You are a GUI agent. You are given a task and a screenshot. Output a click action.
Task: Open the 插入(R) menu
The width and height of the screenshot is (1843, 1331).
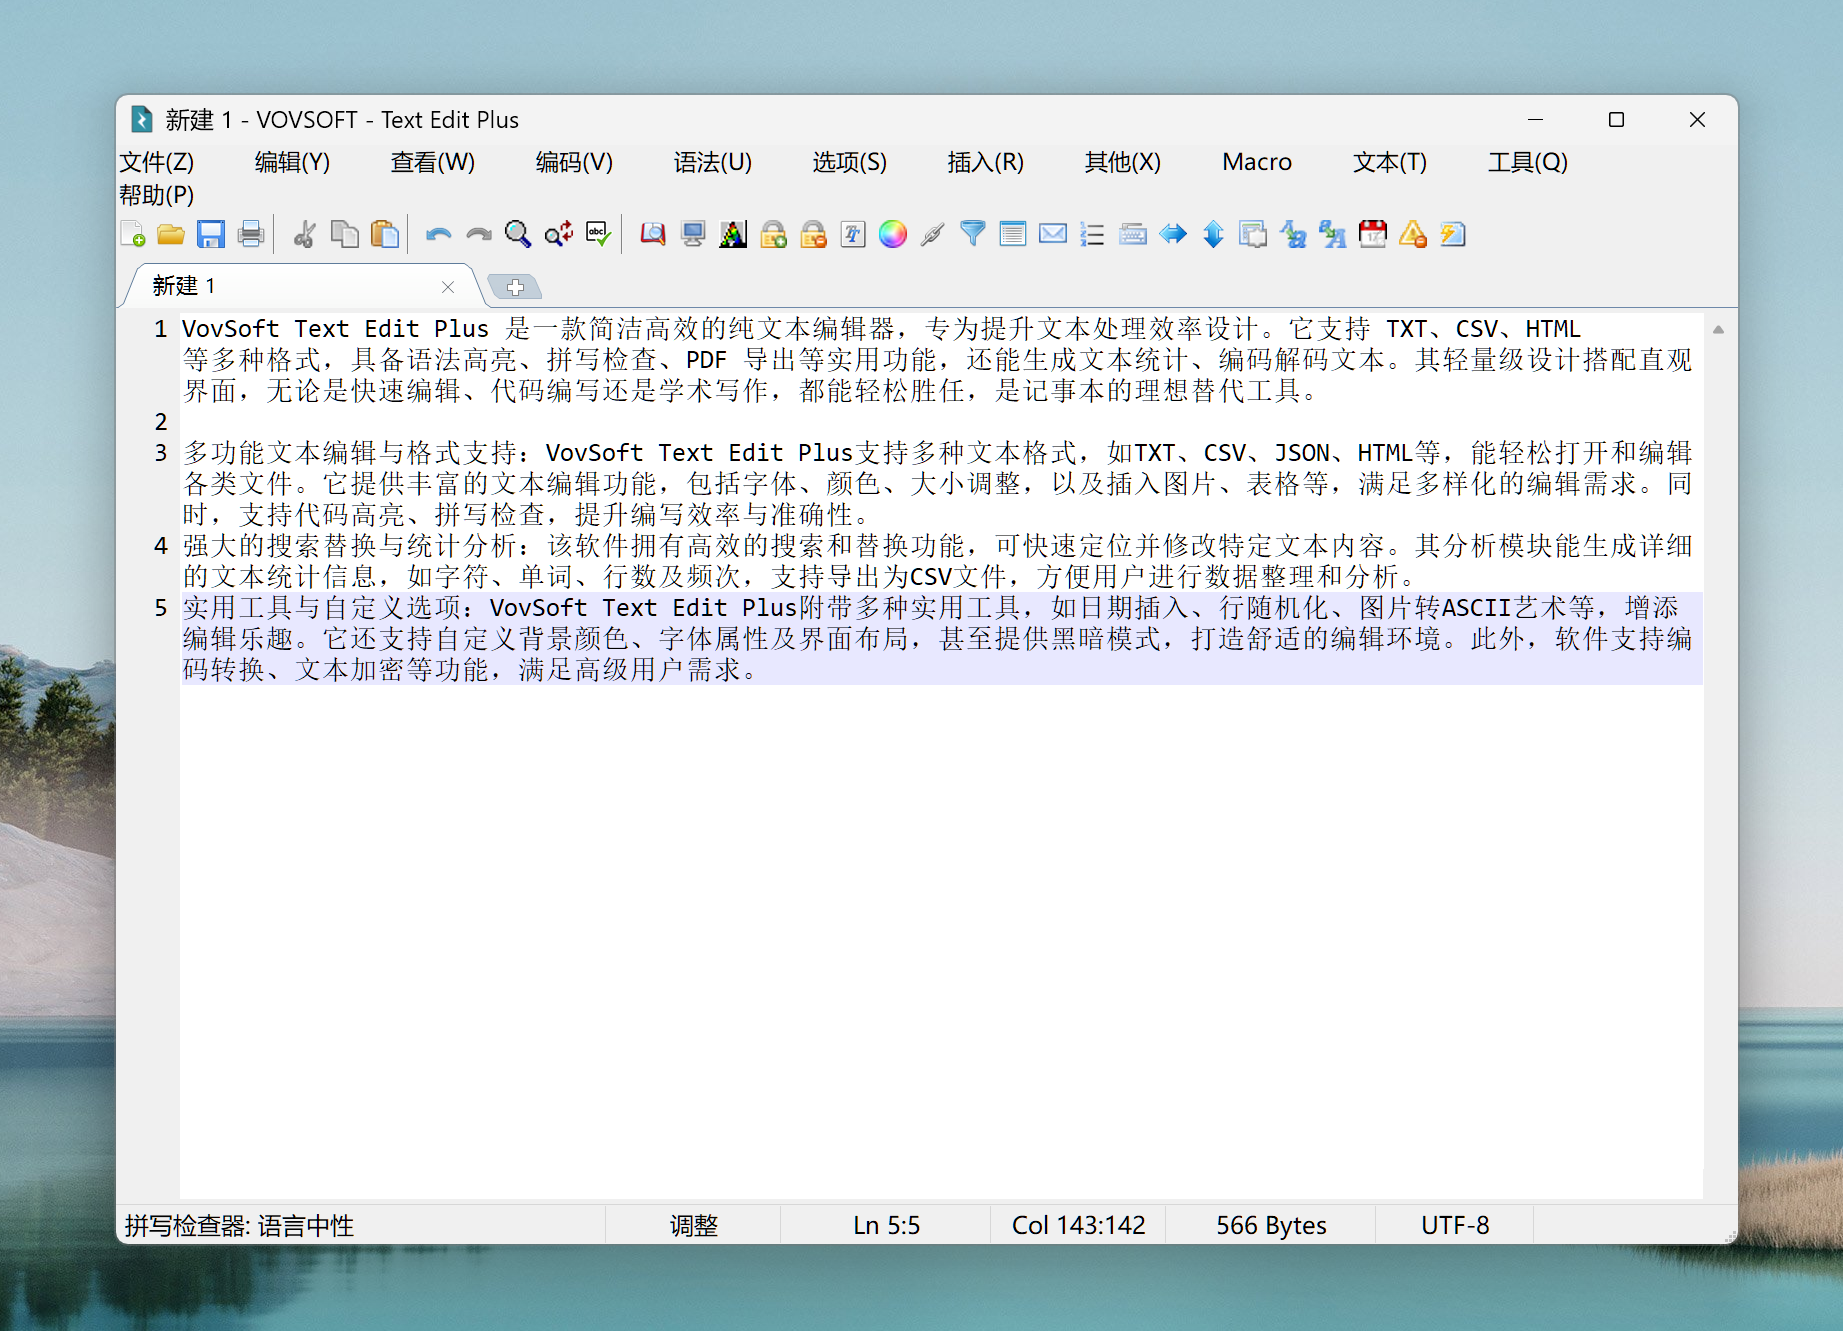pos(986,162)
